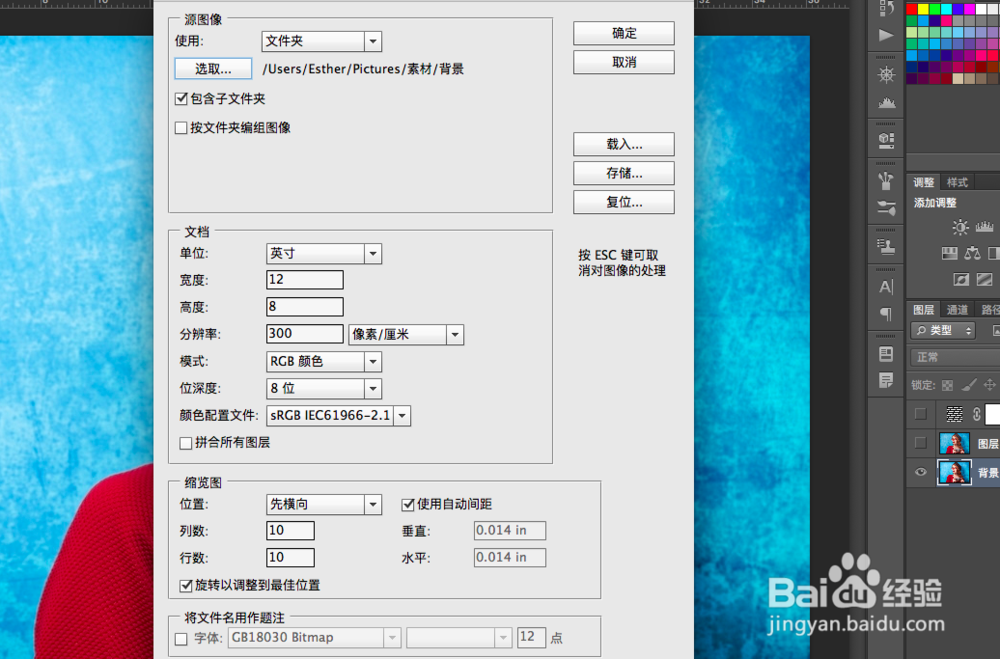
Task: Add a Posterize adjustment
Action: point(985,279)
